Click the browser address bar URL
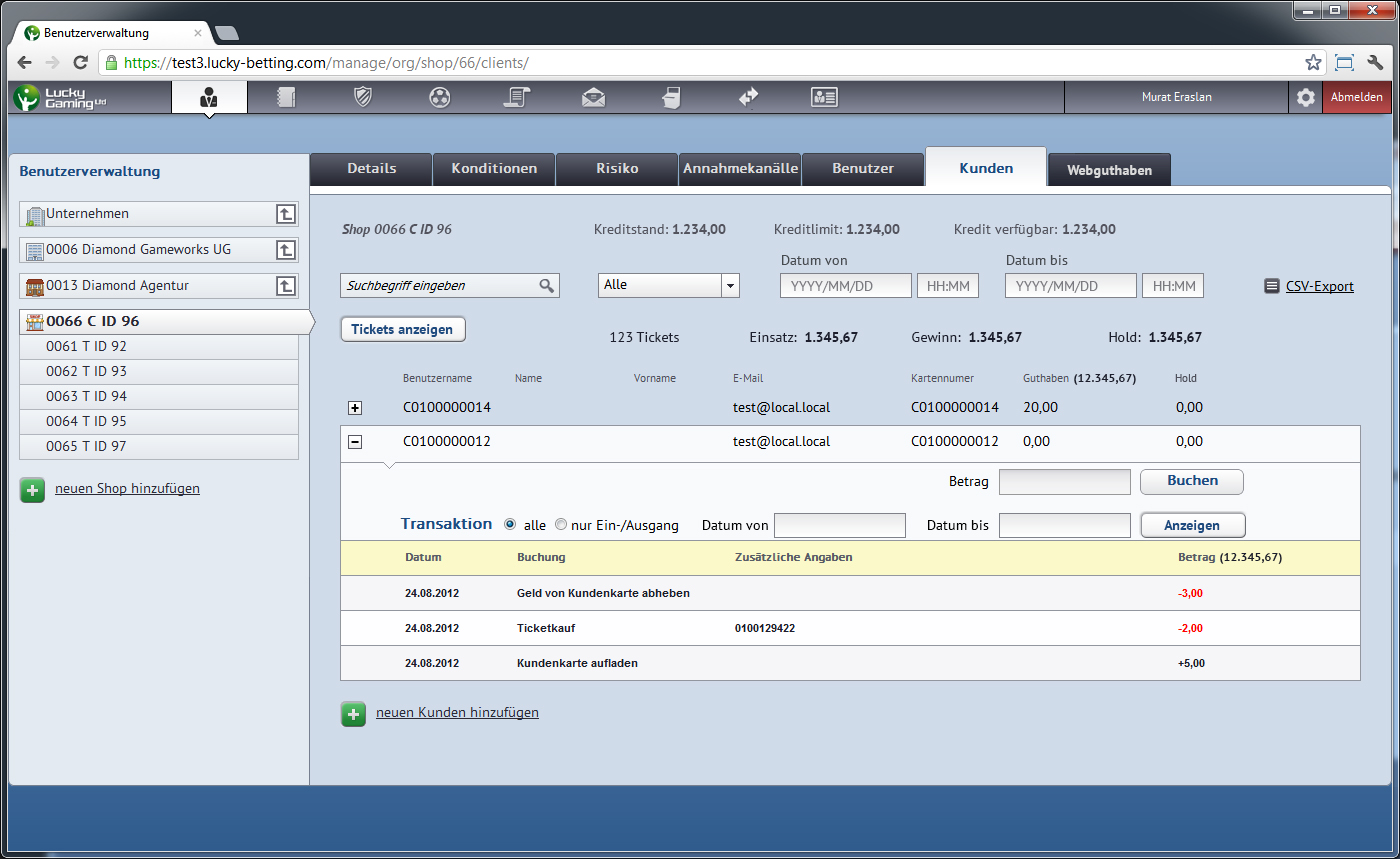The width and height of the screenshot is (1400, 859). click(326, 63)
